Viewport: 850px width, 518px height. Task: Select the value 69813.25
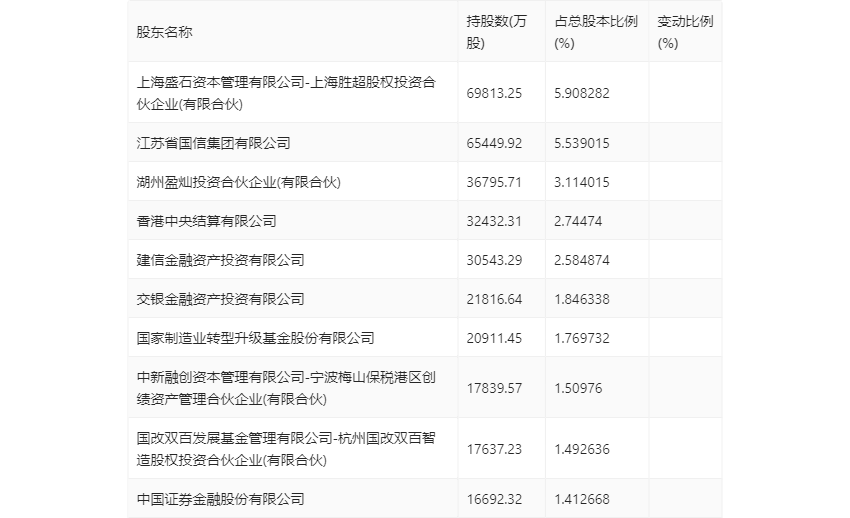494,93
